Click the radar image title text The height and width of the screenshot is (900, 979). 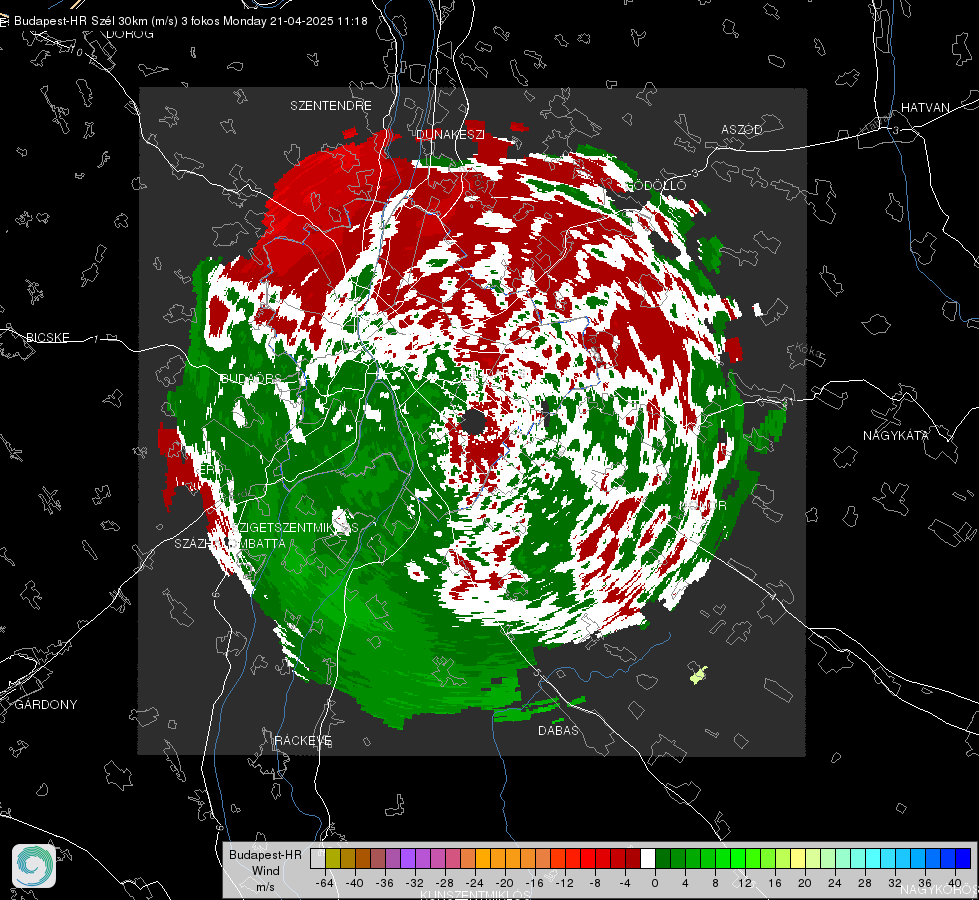point(190,21)
